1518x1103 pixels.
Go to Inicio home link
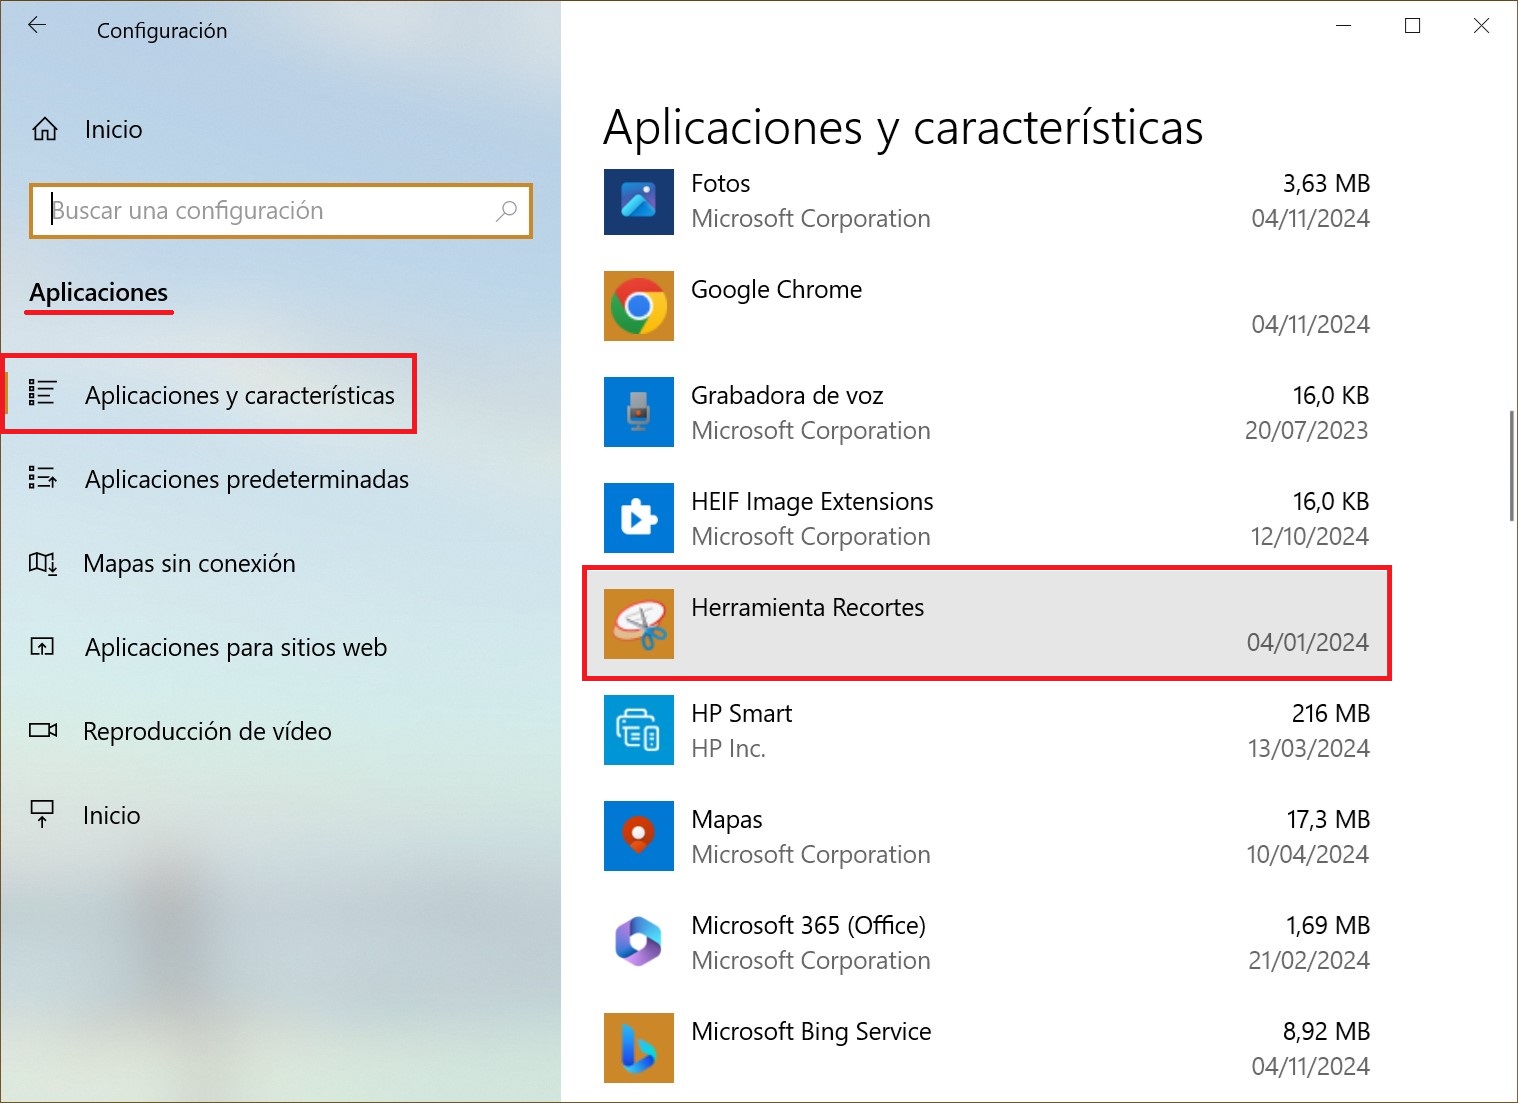click(x=113, y=129)
